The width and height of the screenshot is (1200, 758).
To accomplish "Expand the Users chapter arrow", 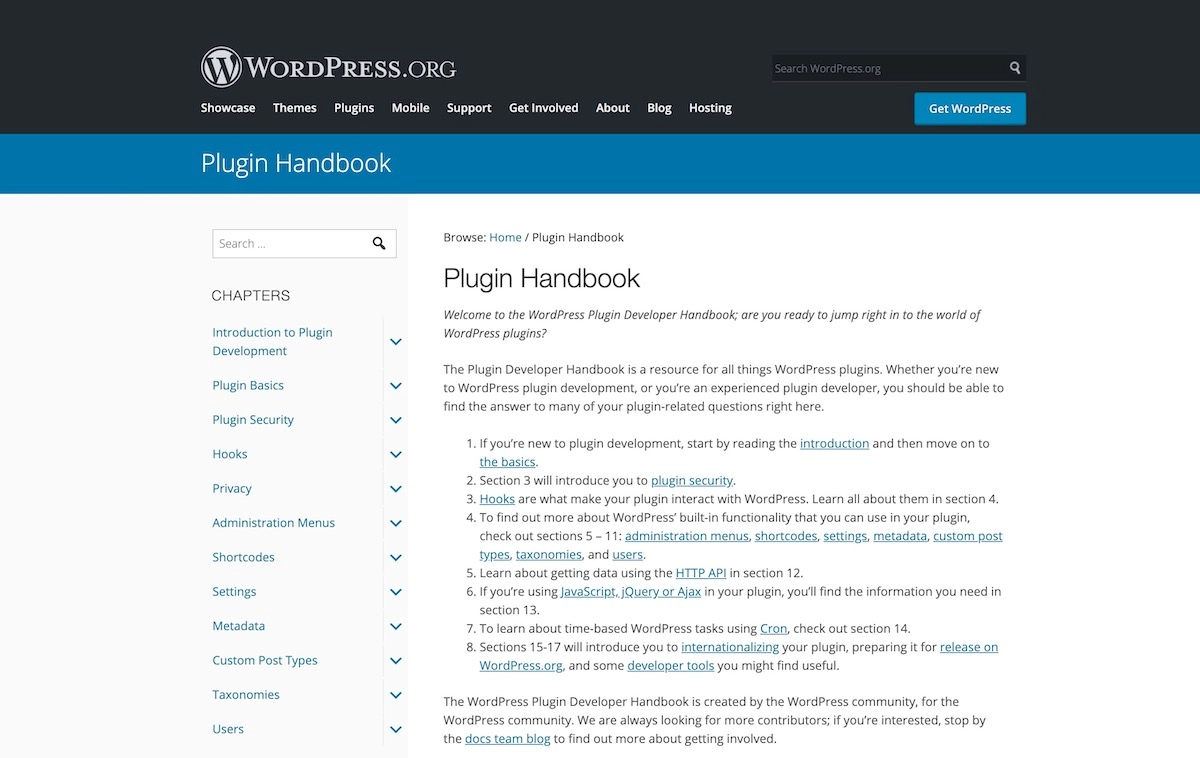I will coord(396,730).
